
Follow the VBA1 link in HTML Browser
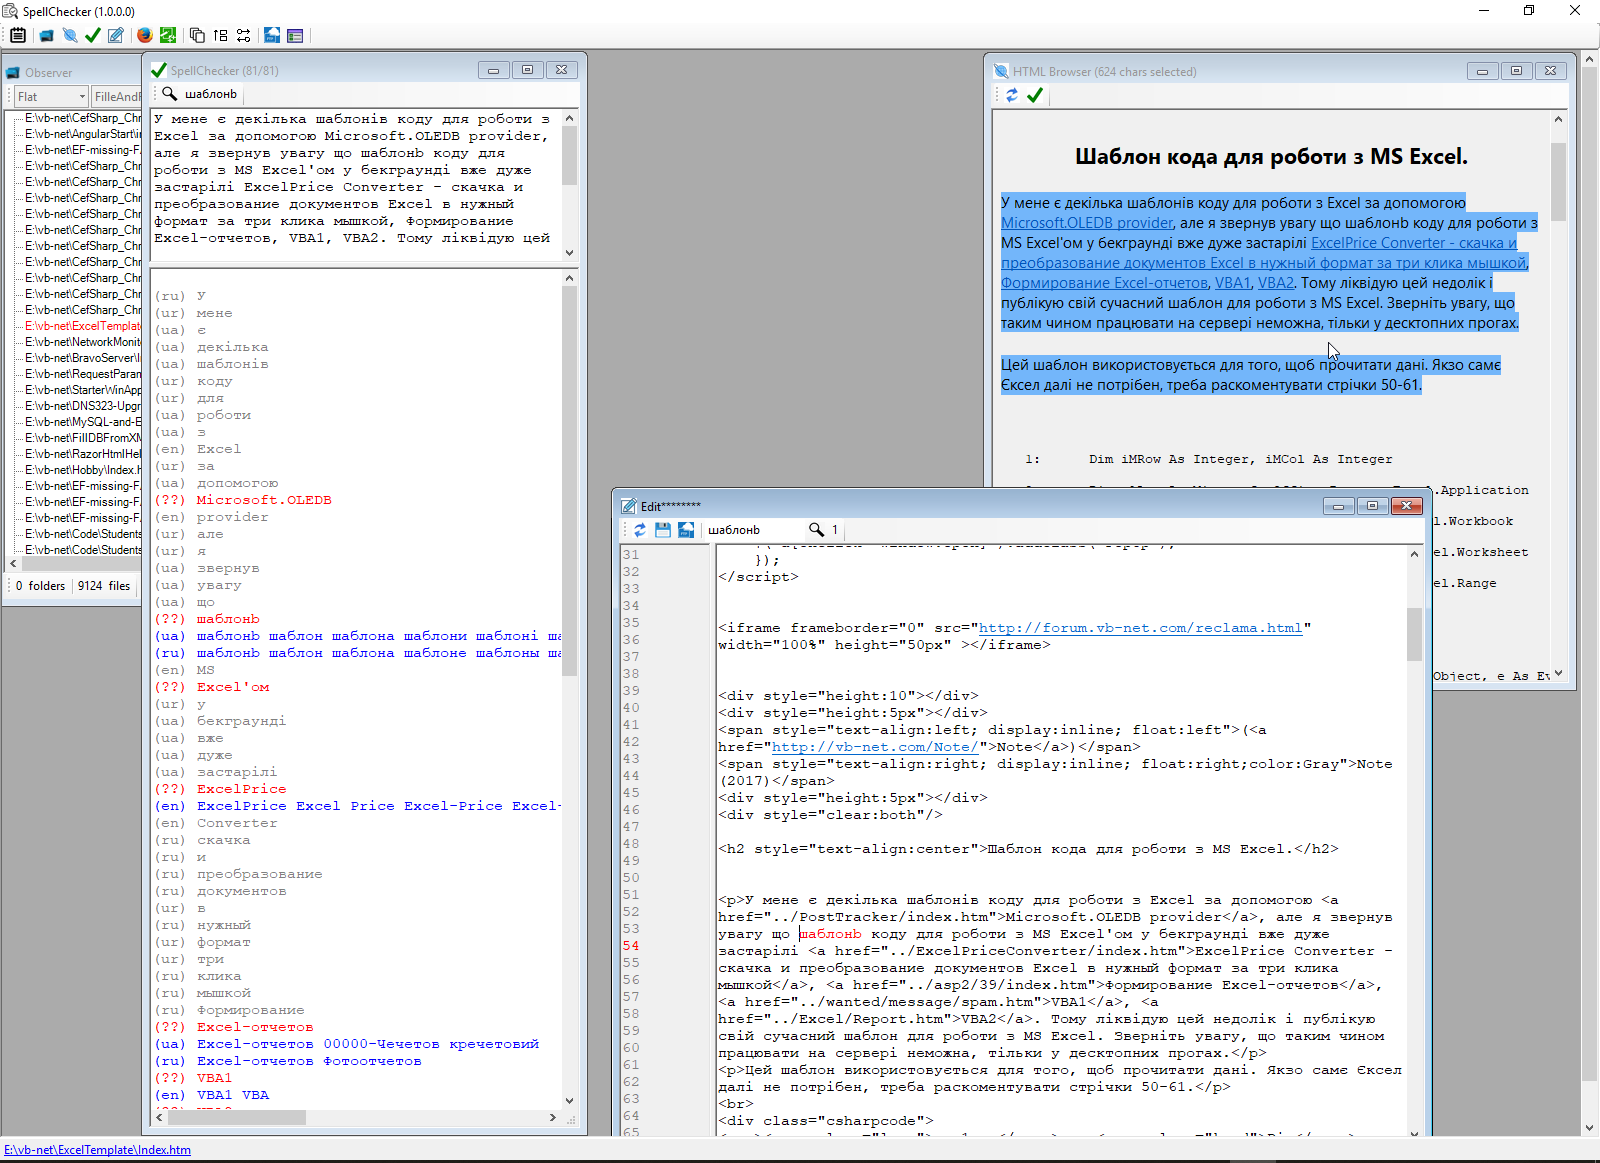[1233, 283]
